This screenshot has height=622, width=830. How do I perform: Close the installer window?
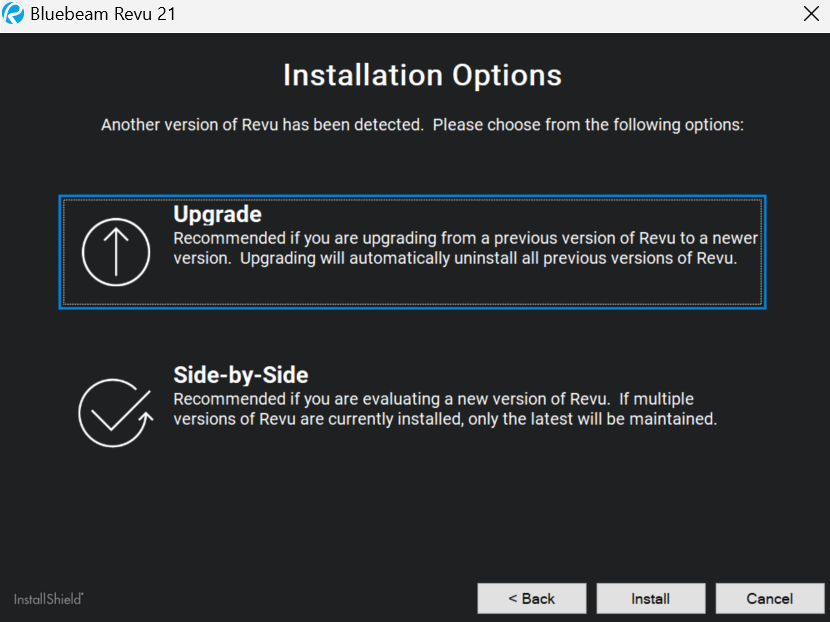tap(812, 14)
